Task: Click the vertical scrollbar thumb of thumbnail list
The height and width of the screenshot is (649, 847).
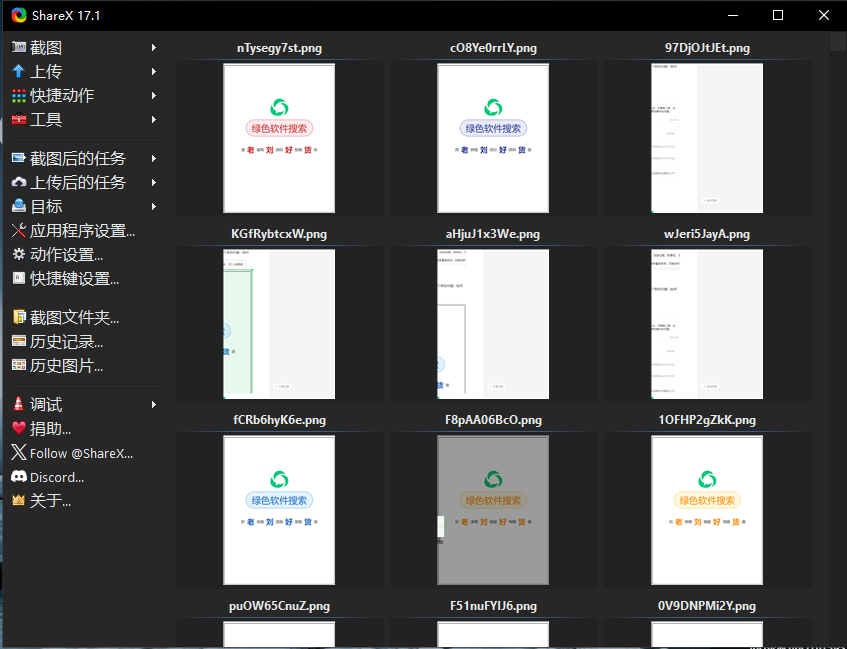Action: (838, 42)
